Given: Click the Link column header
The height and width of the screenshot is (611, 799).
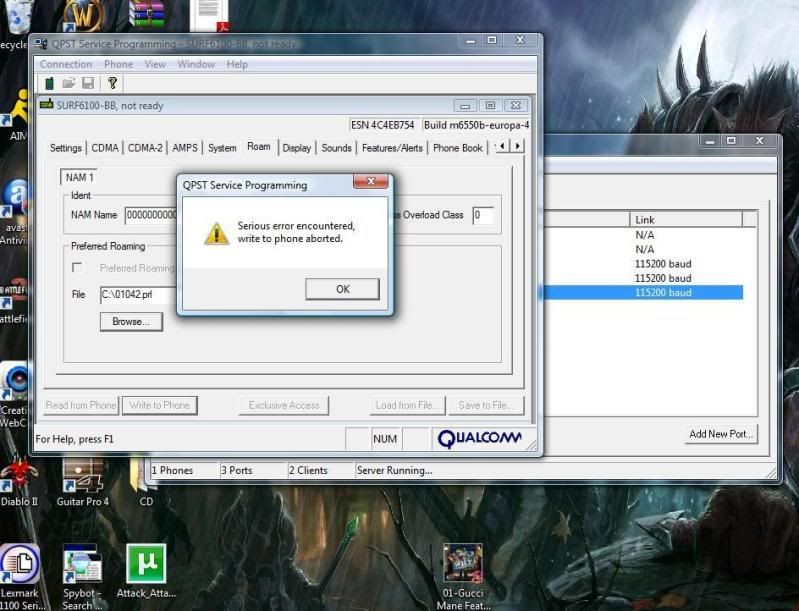Looking at the screenshot, I should 686,220.
